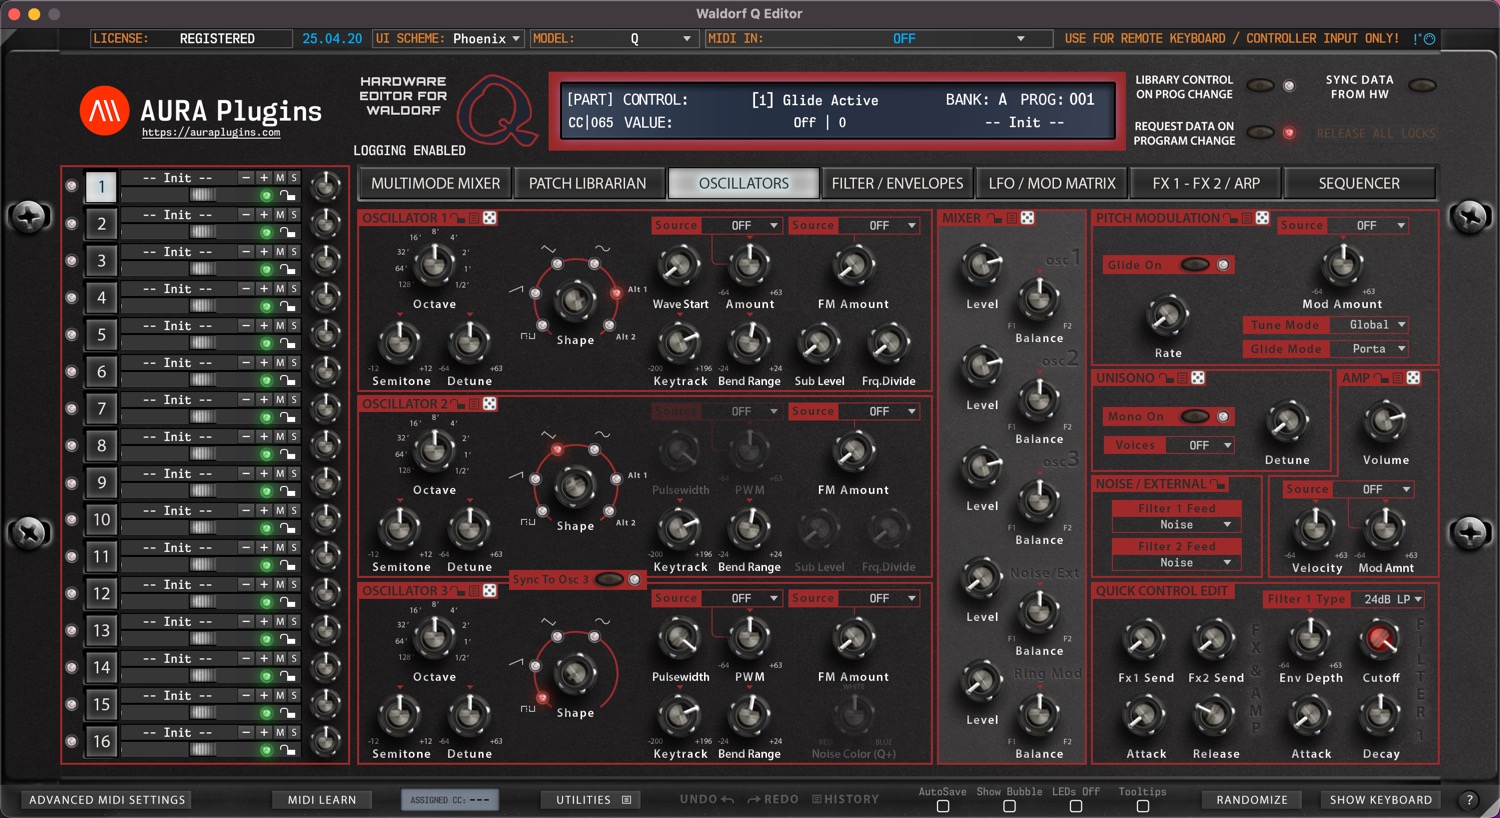Toggle the lock icon for part 1
The height and width of the screenshot is (818, 1500).
coord(287,196)
